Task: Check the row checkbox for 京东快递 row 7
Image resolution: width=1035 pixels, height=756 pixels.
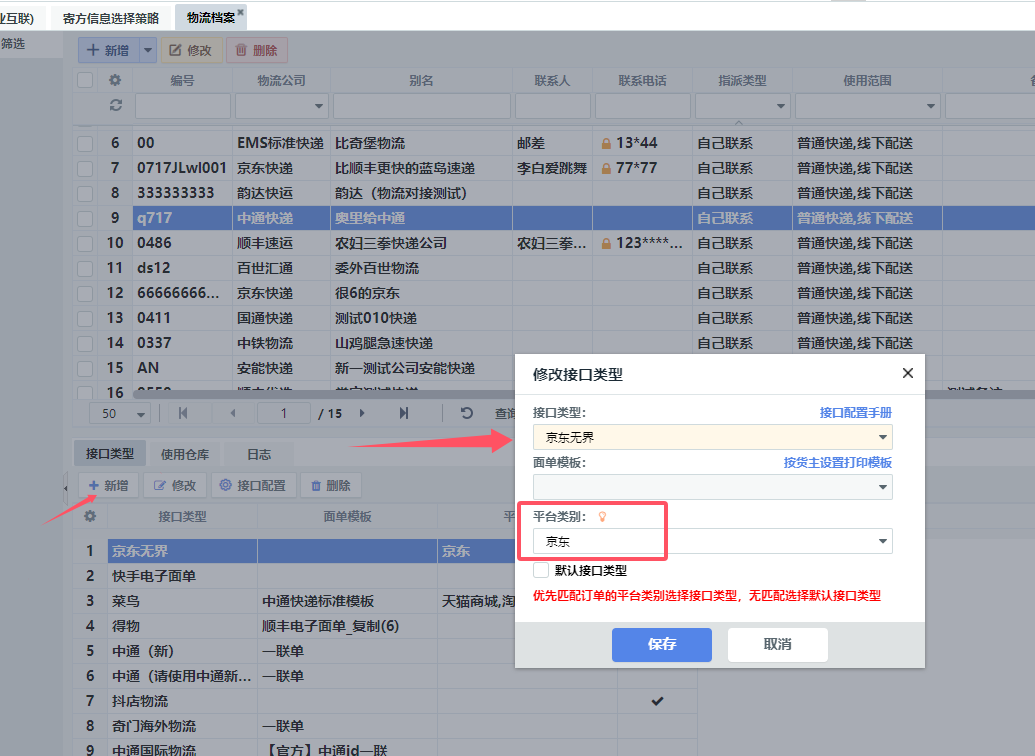Action: (86, 168)
